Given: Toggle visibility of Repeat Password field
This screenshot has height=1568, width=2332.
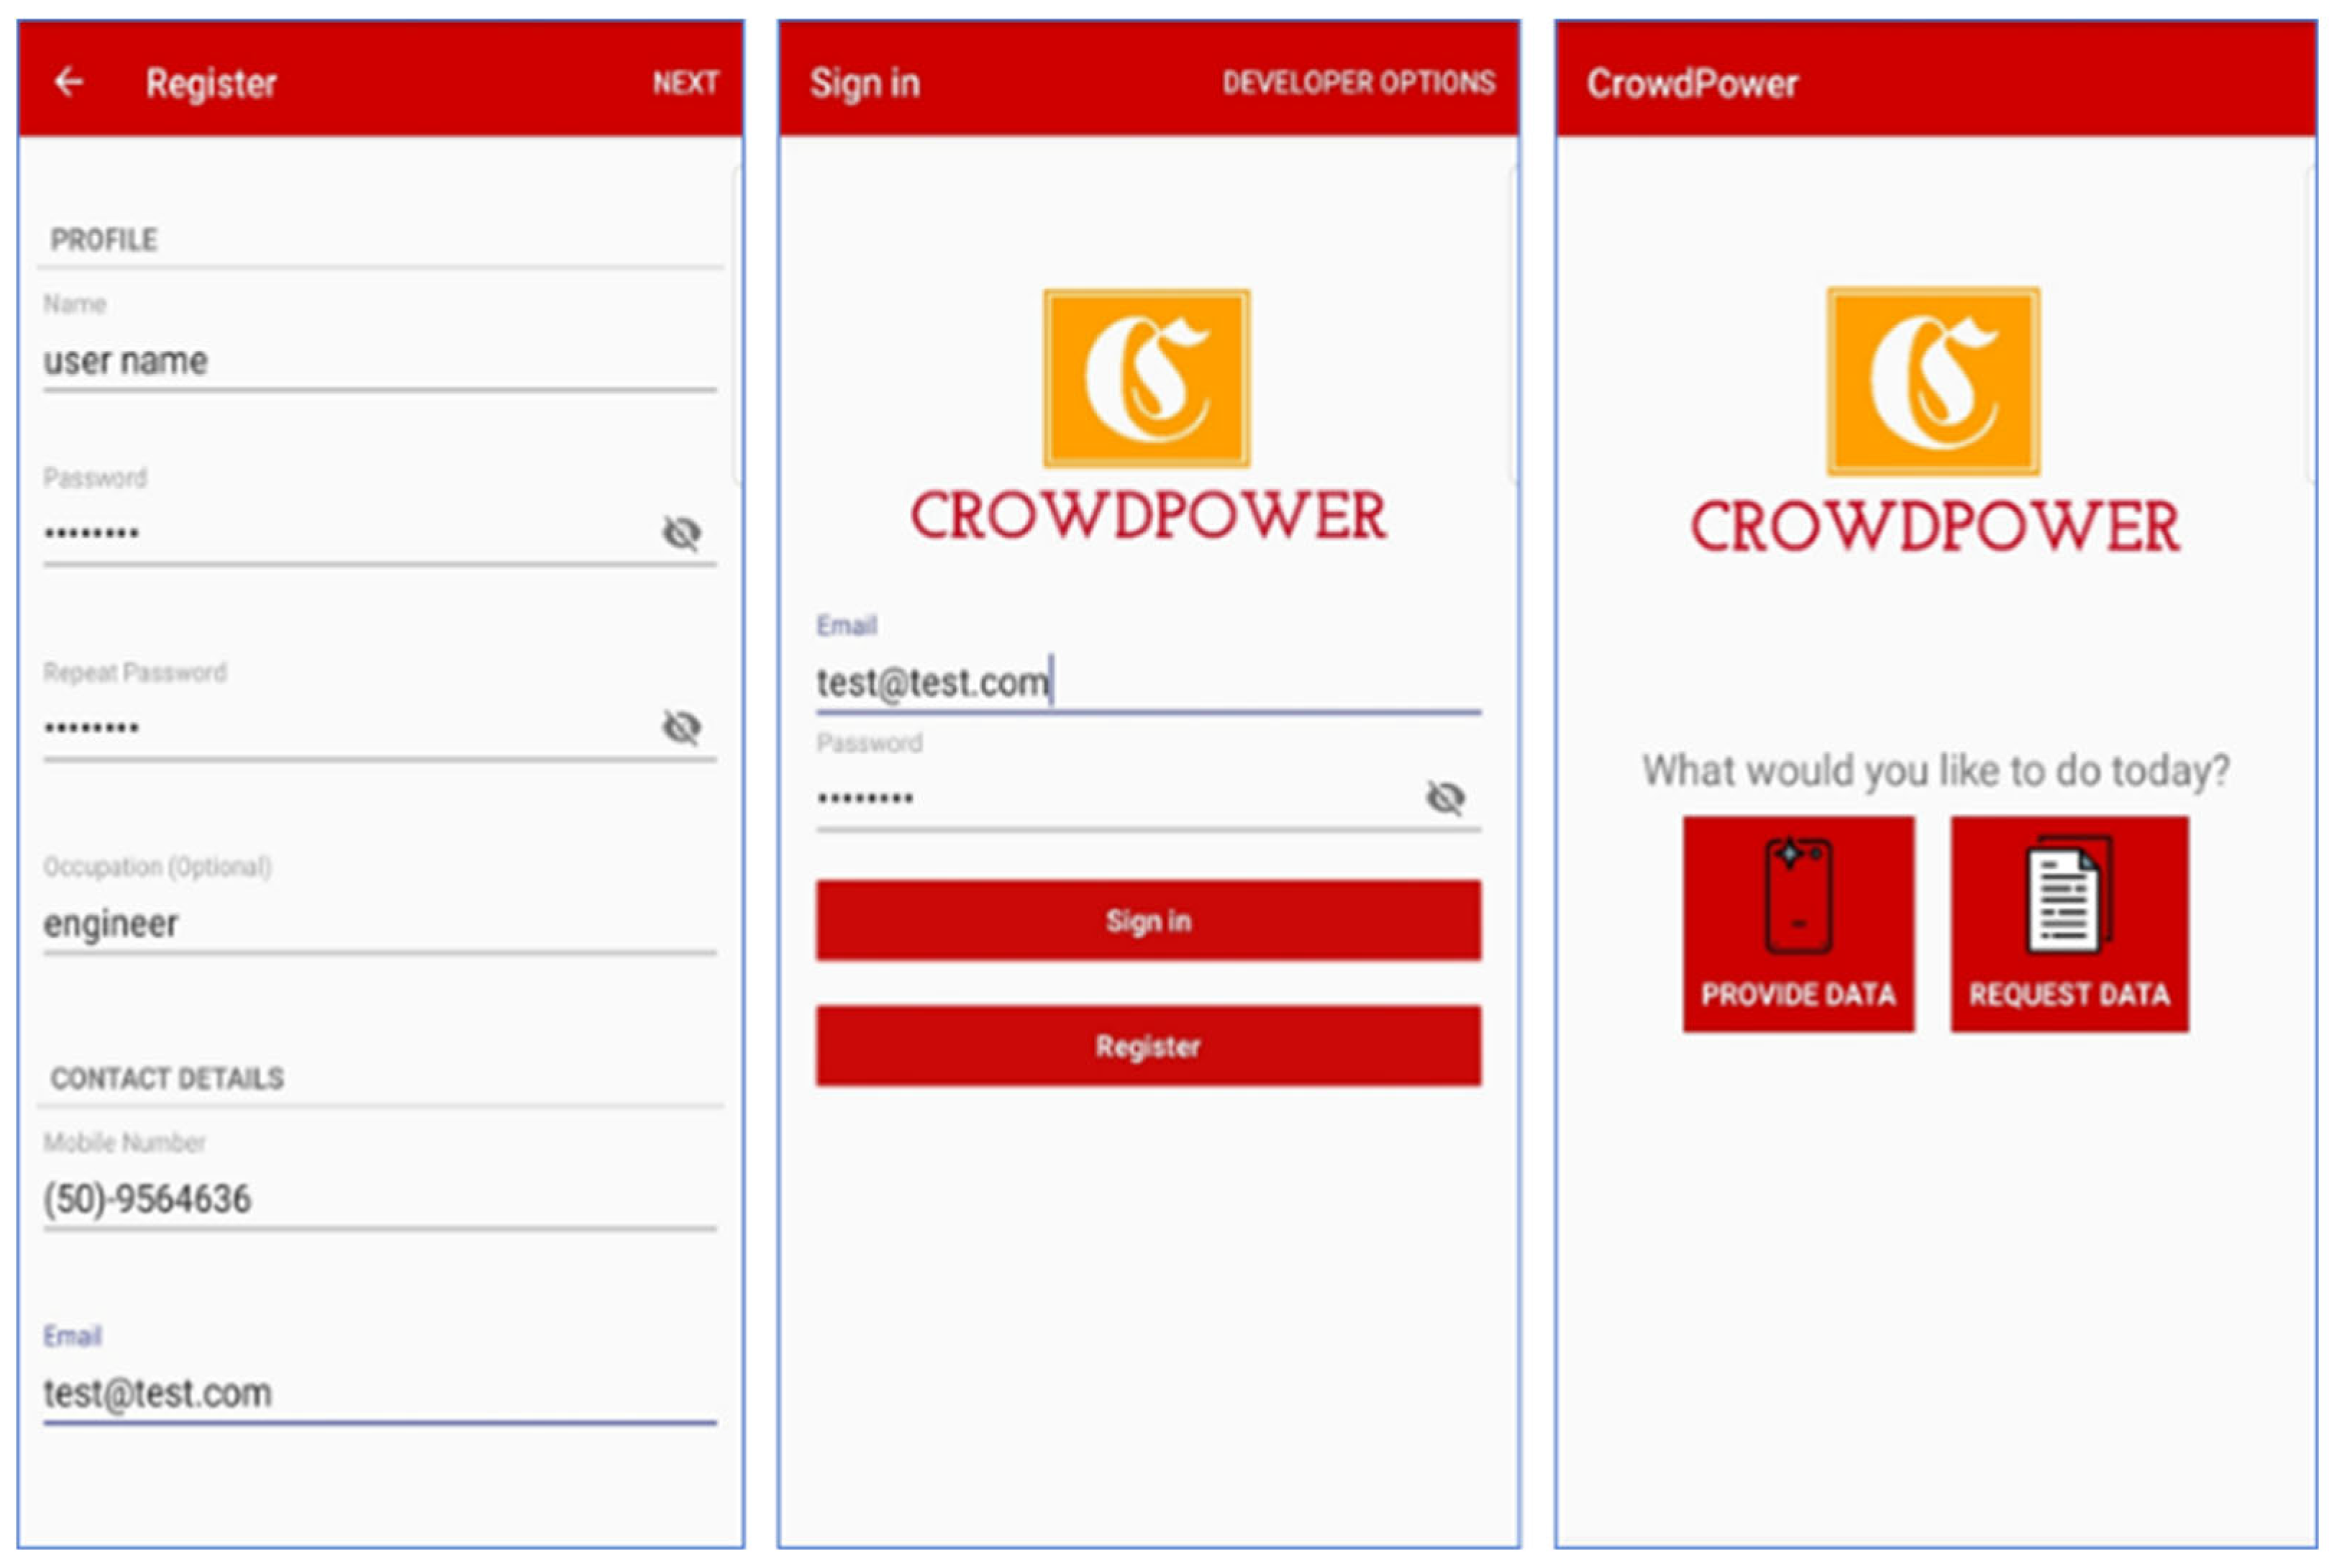Looking at the screenshot, I should 681,727.
